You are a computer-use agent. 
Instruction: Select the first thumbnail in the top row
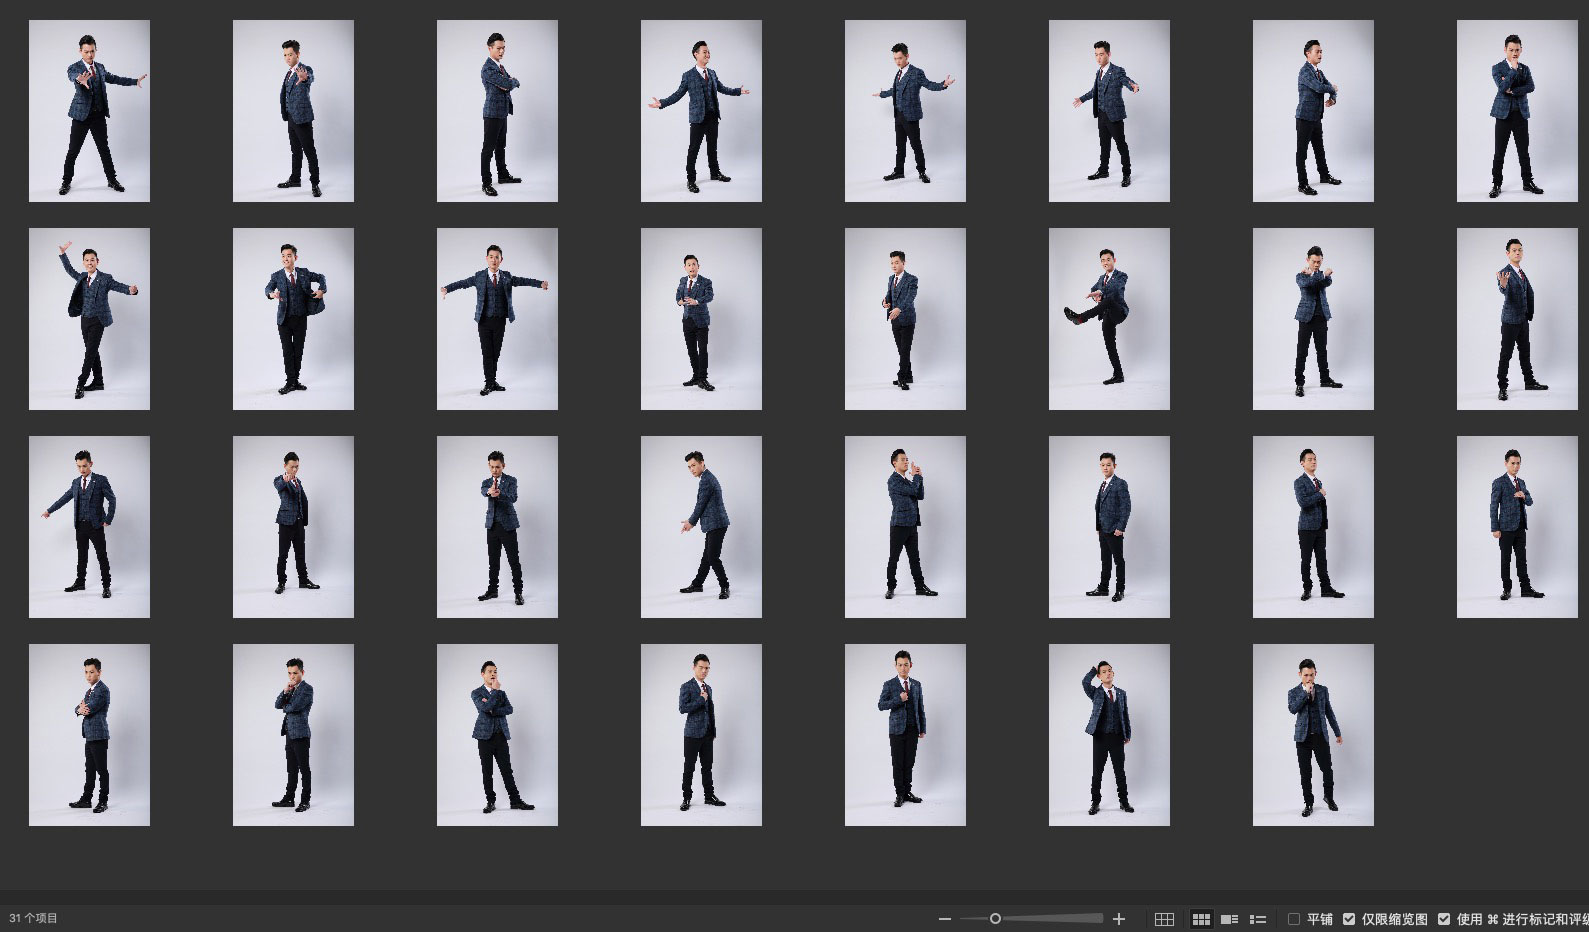coord(89,111)
